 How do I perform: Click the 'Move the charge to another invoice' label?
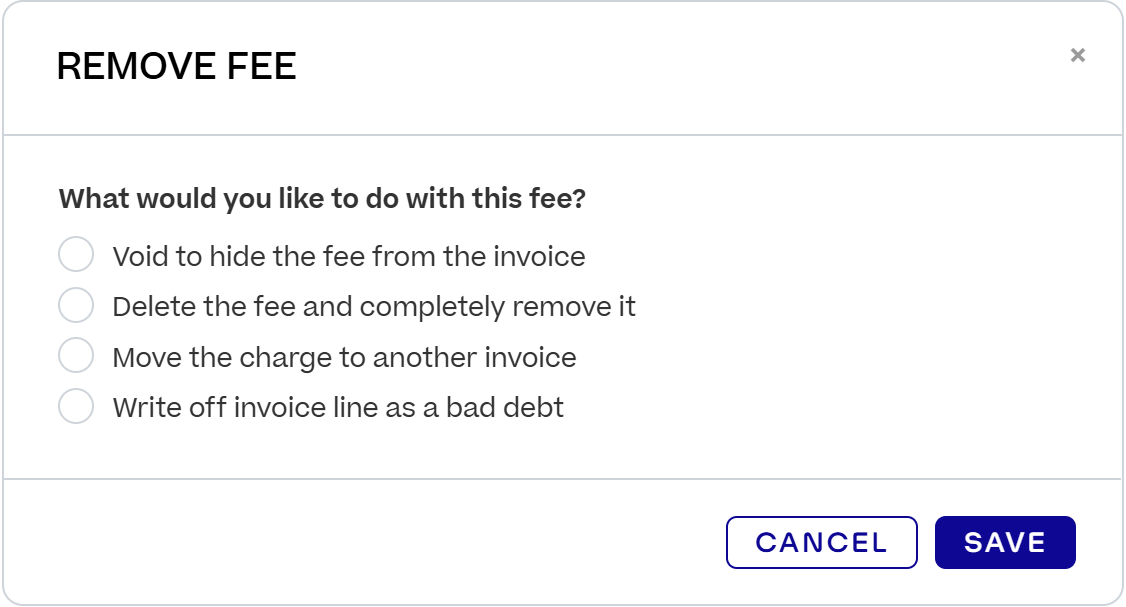coord(344,357)
